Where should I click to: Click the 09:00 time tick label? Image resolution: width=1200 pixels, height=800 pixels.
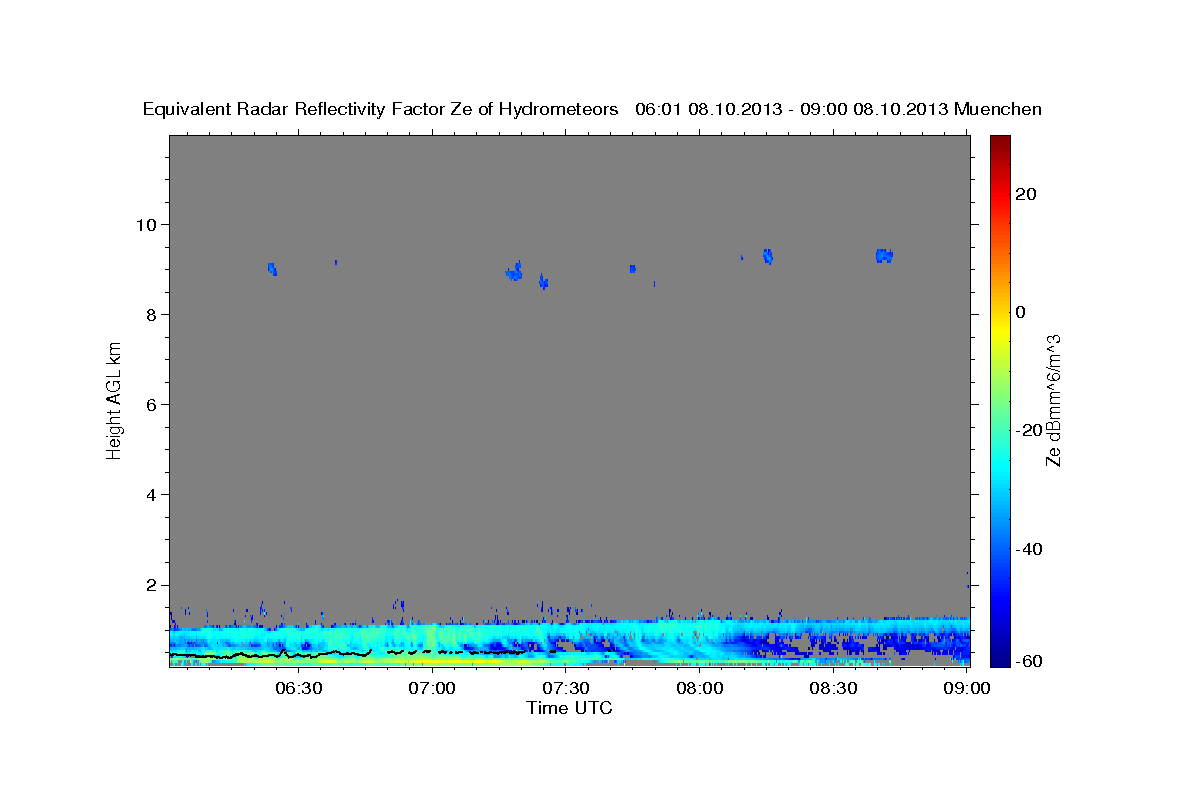tap(968, 688)
